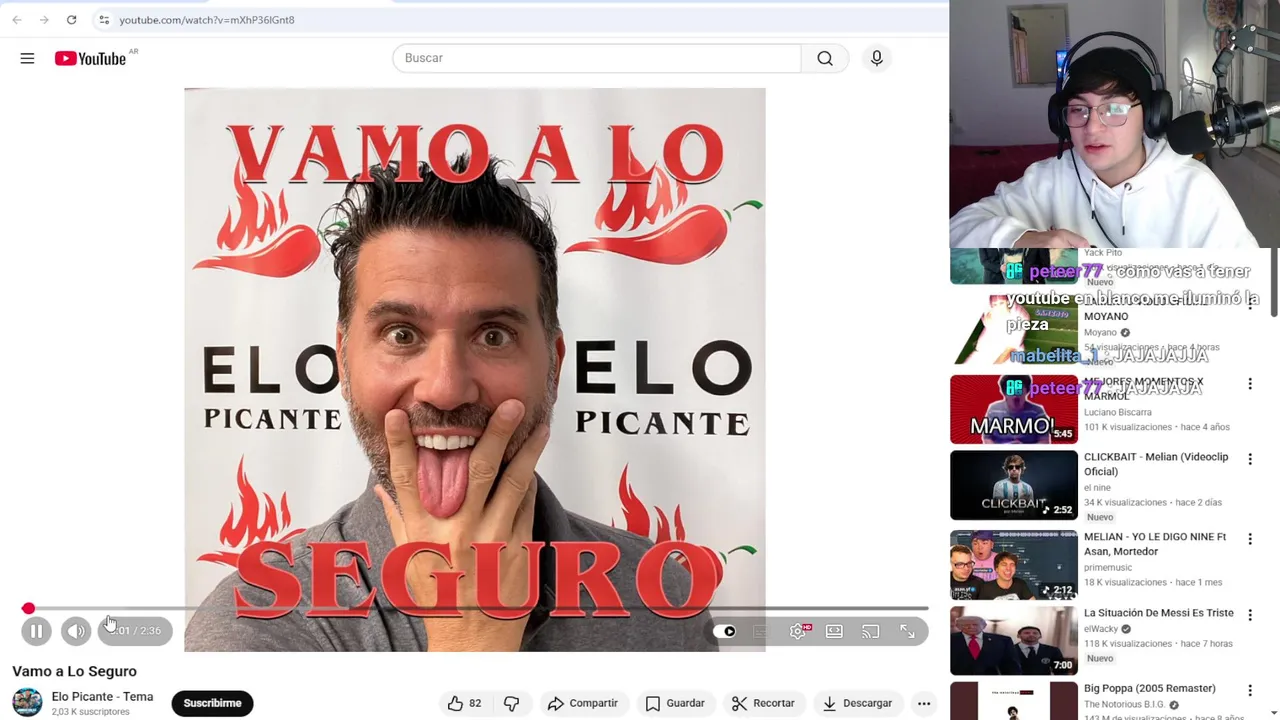Click 2,03 K suscriptores text

point(90,712)
